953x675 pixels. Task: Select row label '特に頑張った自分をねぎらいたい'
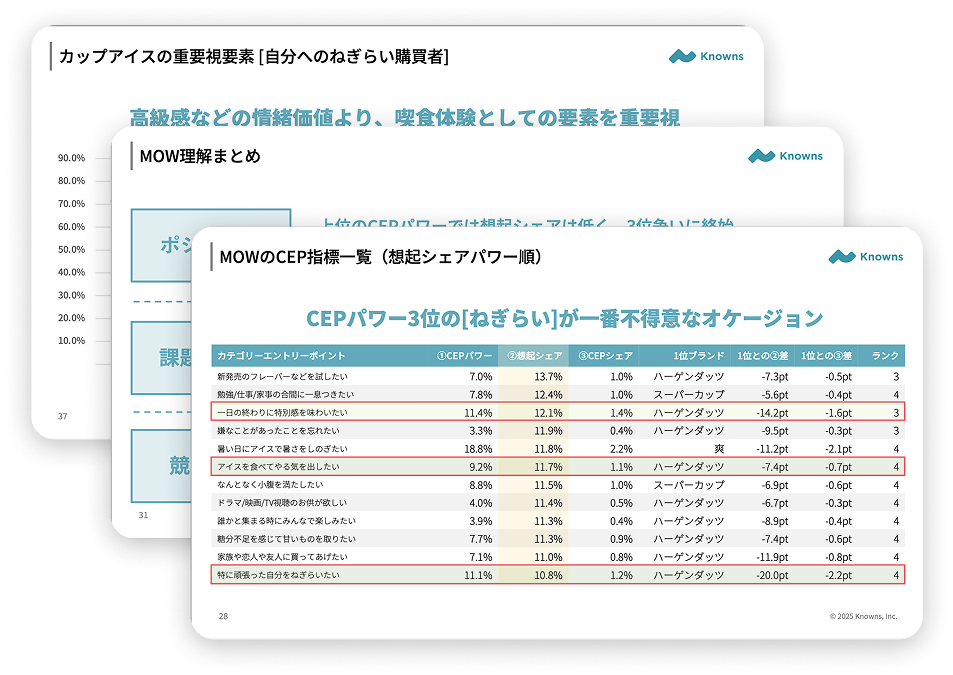tap(278, 575)
